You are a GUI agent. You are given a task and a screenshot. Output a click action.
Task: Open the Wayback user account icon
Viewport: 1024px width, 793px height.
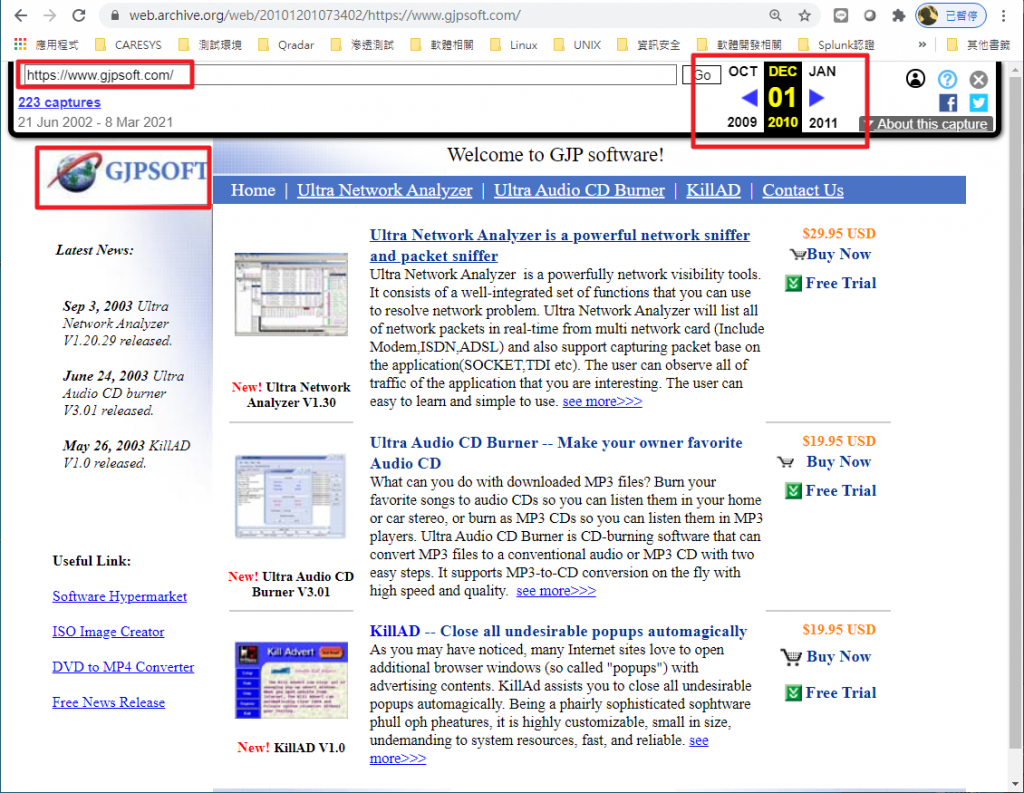tap(916, 79)
